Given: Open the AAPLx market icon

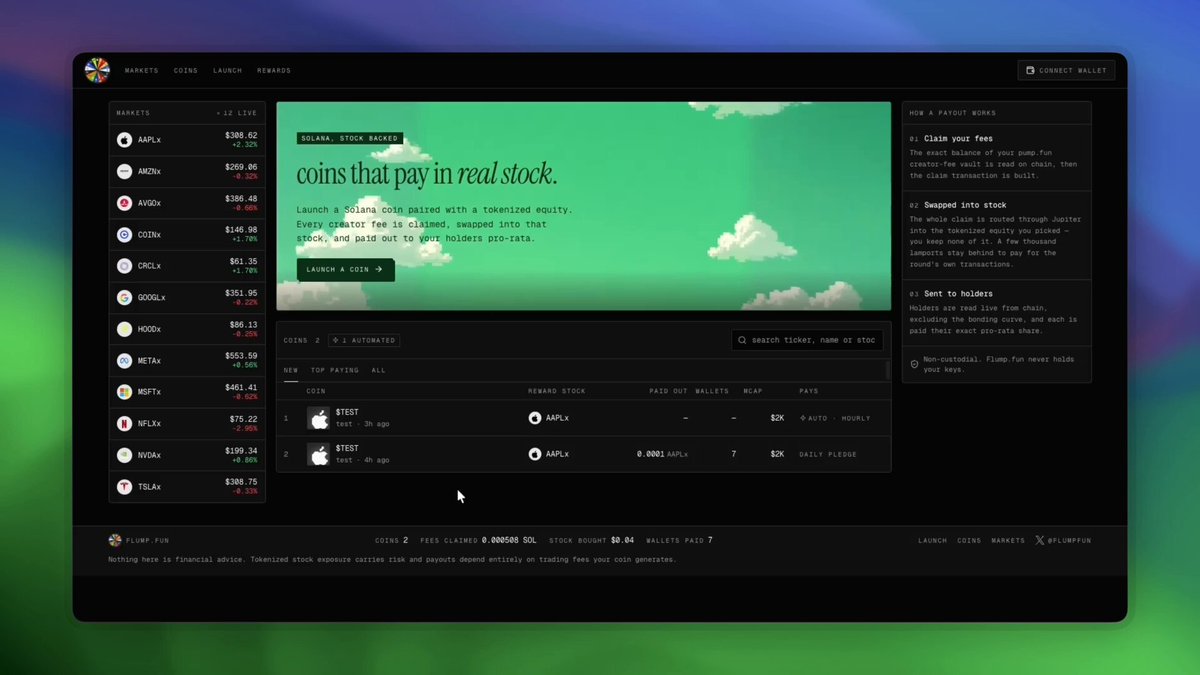Looking at the screenshot, I should (124, 140).
